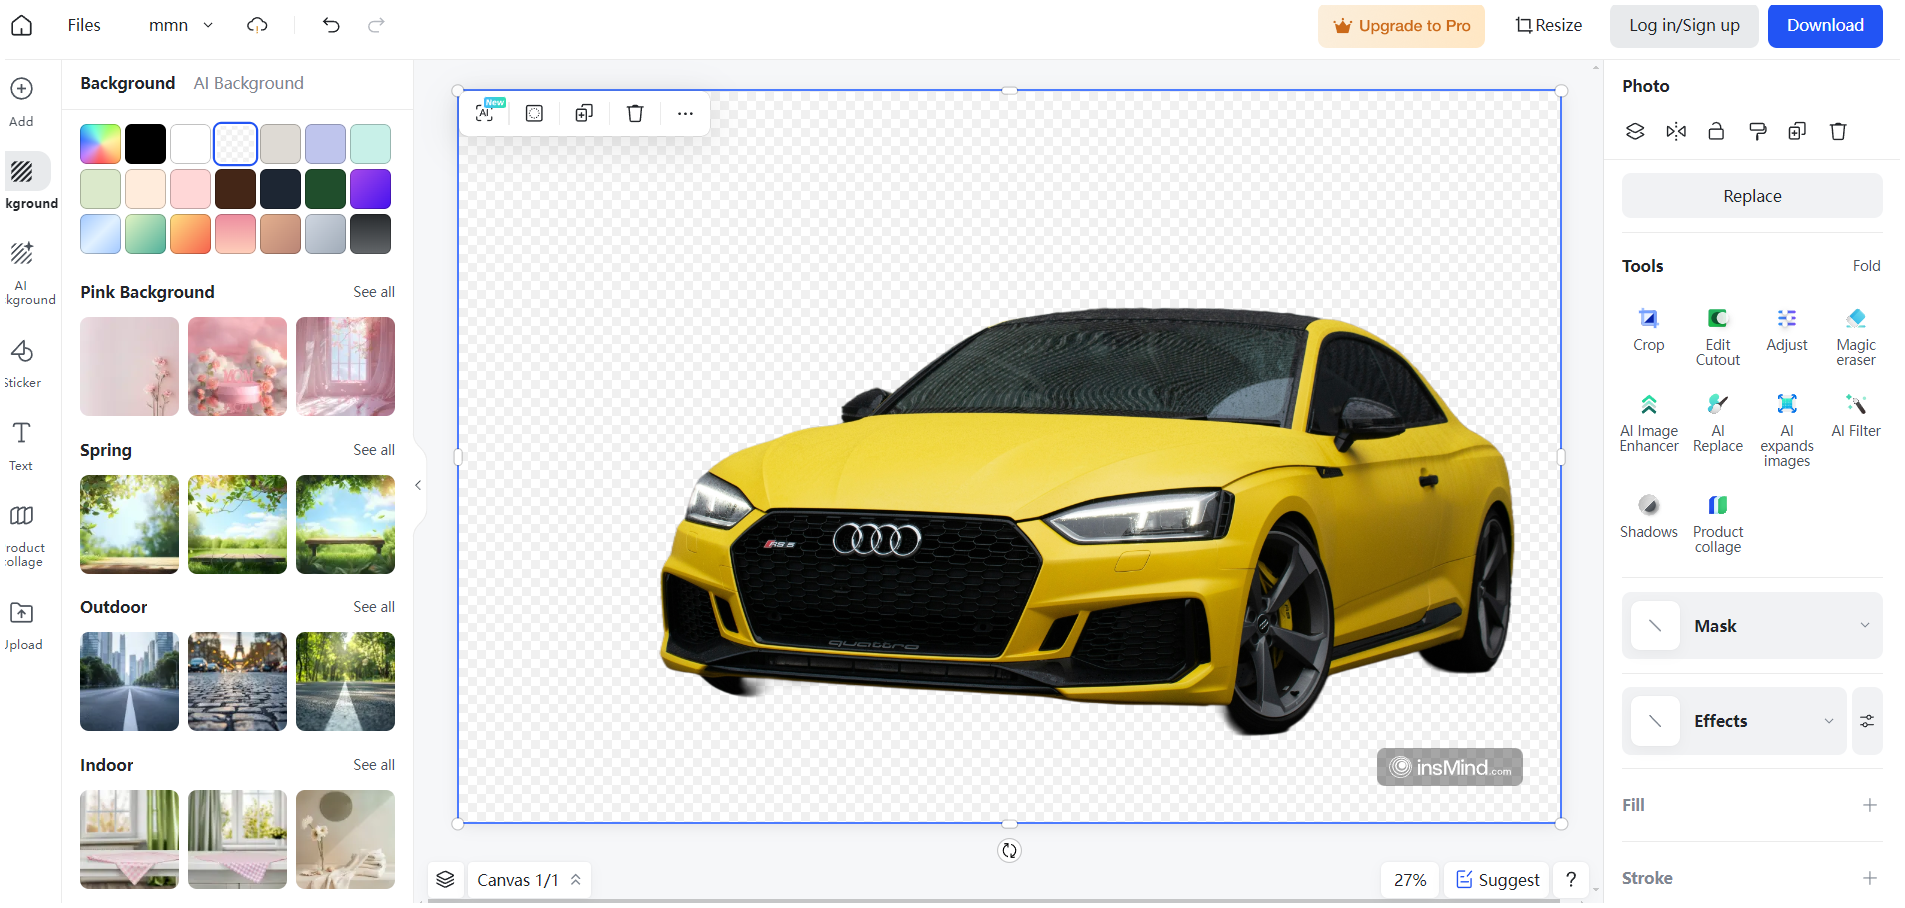Copy style with the paint roller icon
The height and width of the screenshot is (908, 1905).
(1757, 131)
